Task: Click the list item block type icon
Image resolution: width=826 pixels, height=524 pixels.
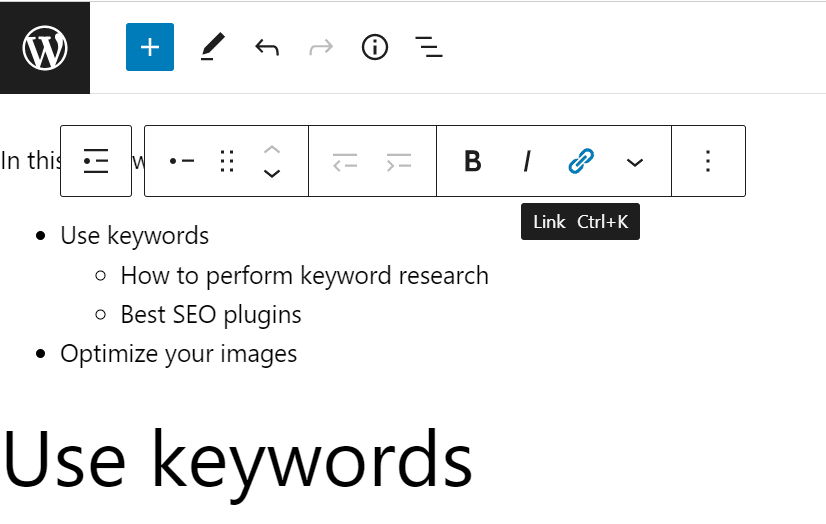Action: [182, 161]
